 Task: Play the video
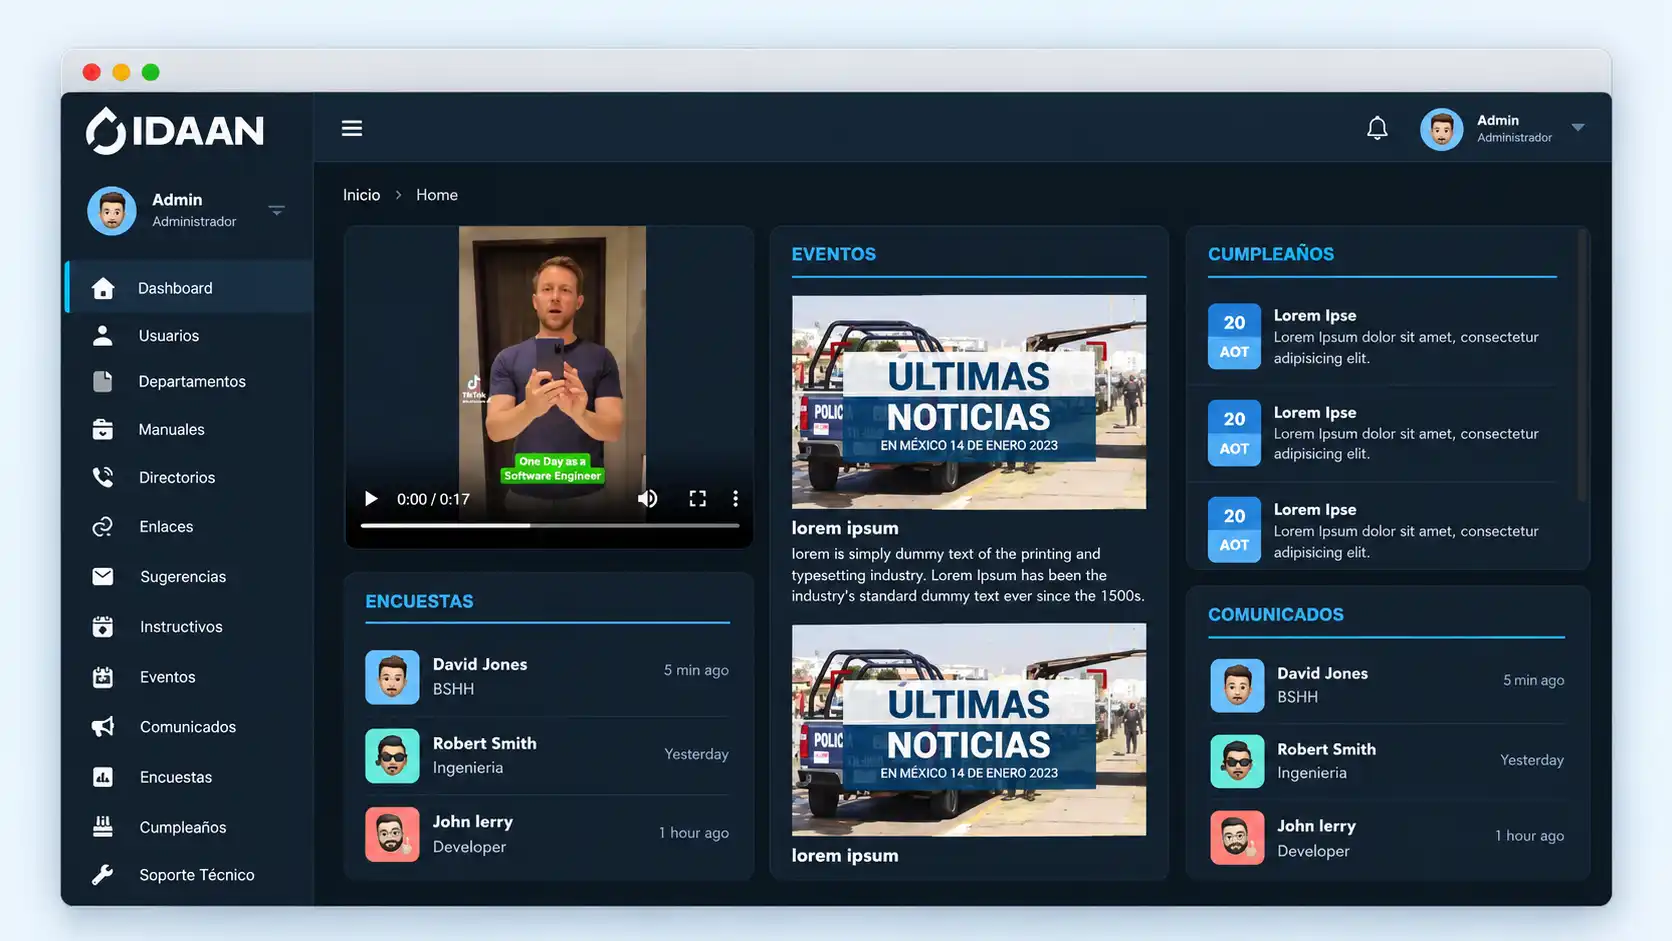pyautogui.click(x=371, y=498)
